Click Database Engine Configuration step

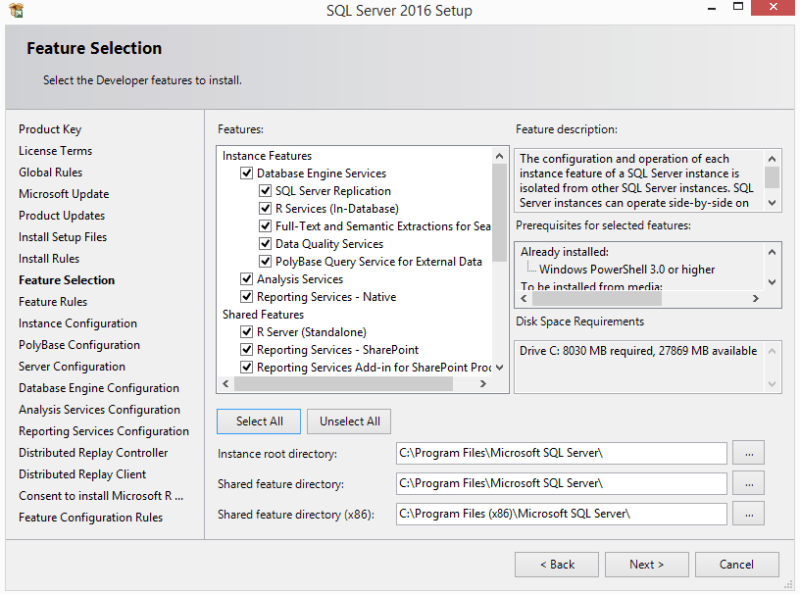(x=99, y=388)
